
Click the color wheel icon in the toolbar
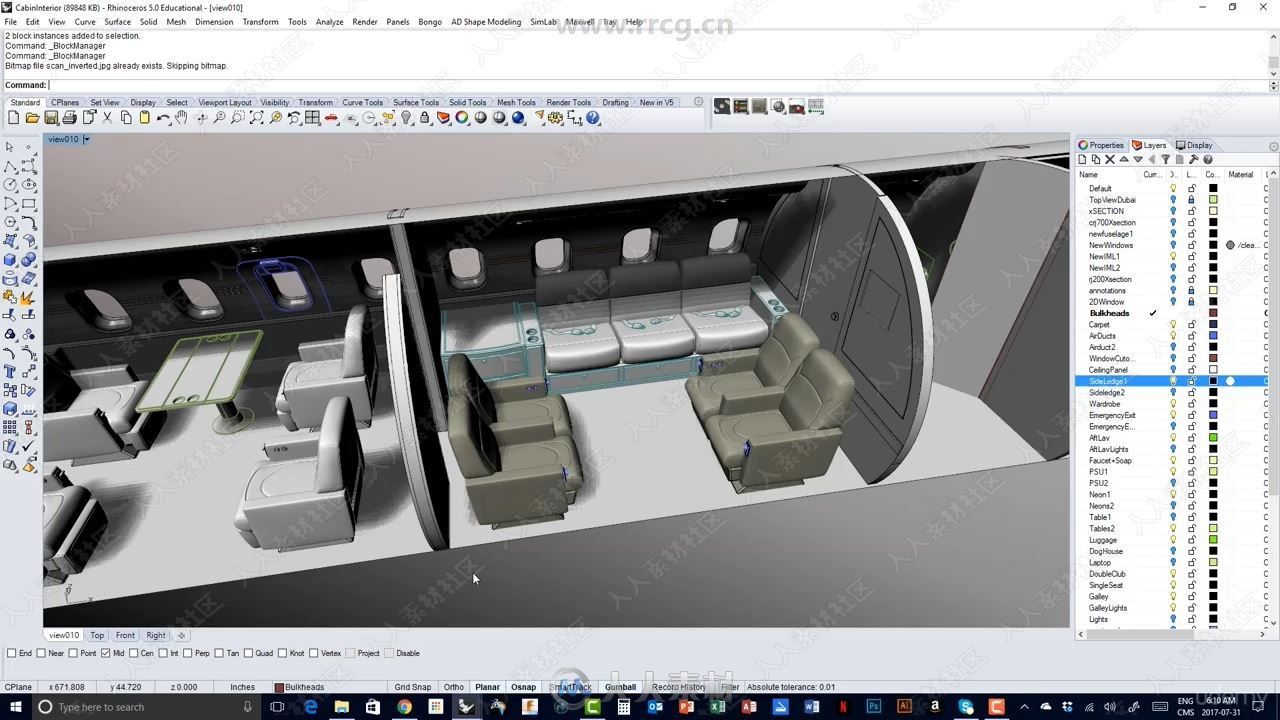click(x=462, y=118)
